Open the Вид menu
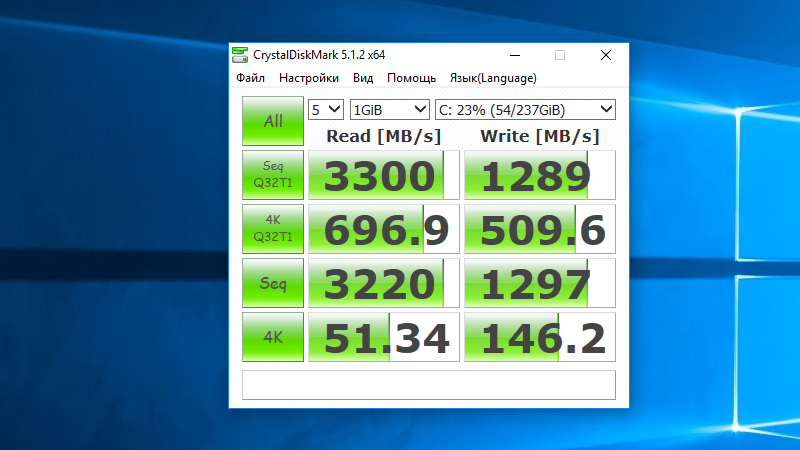Viewport: 800px width, 450px height. point(363,78)
